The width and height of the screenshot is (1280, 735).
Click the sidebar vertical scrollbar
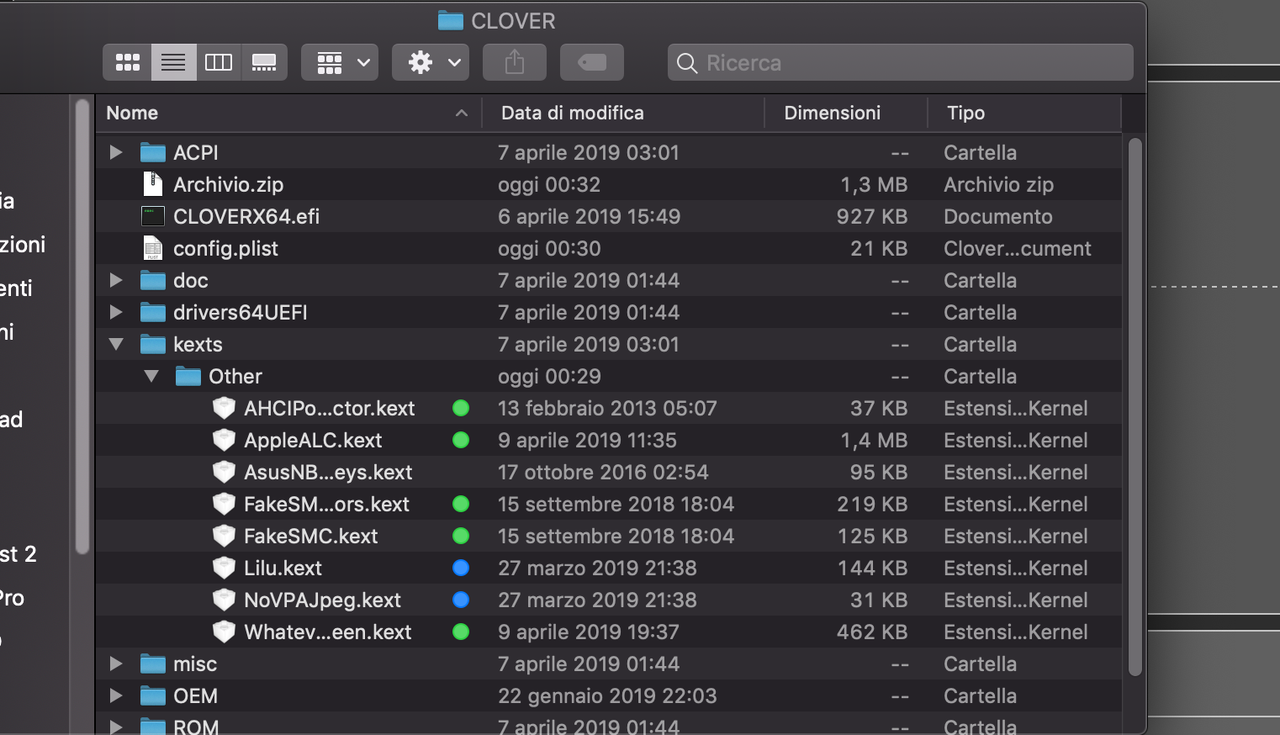coord(83,326)
